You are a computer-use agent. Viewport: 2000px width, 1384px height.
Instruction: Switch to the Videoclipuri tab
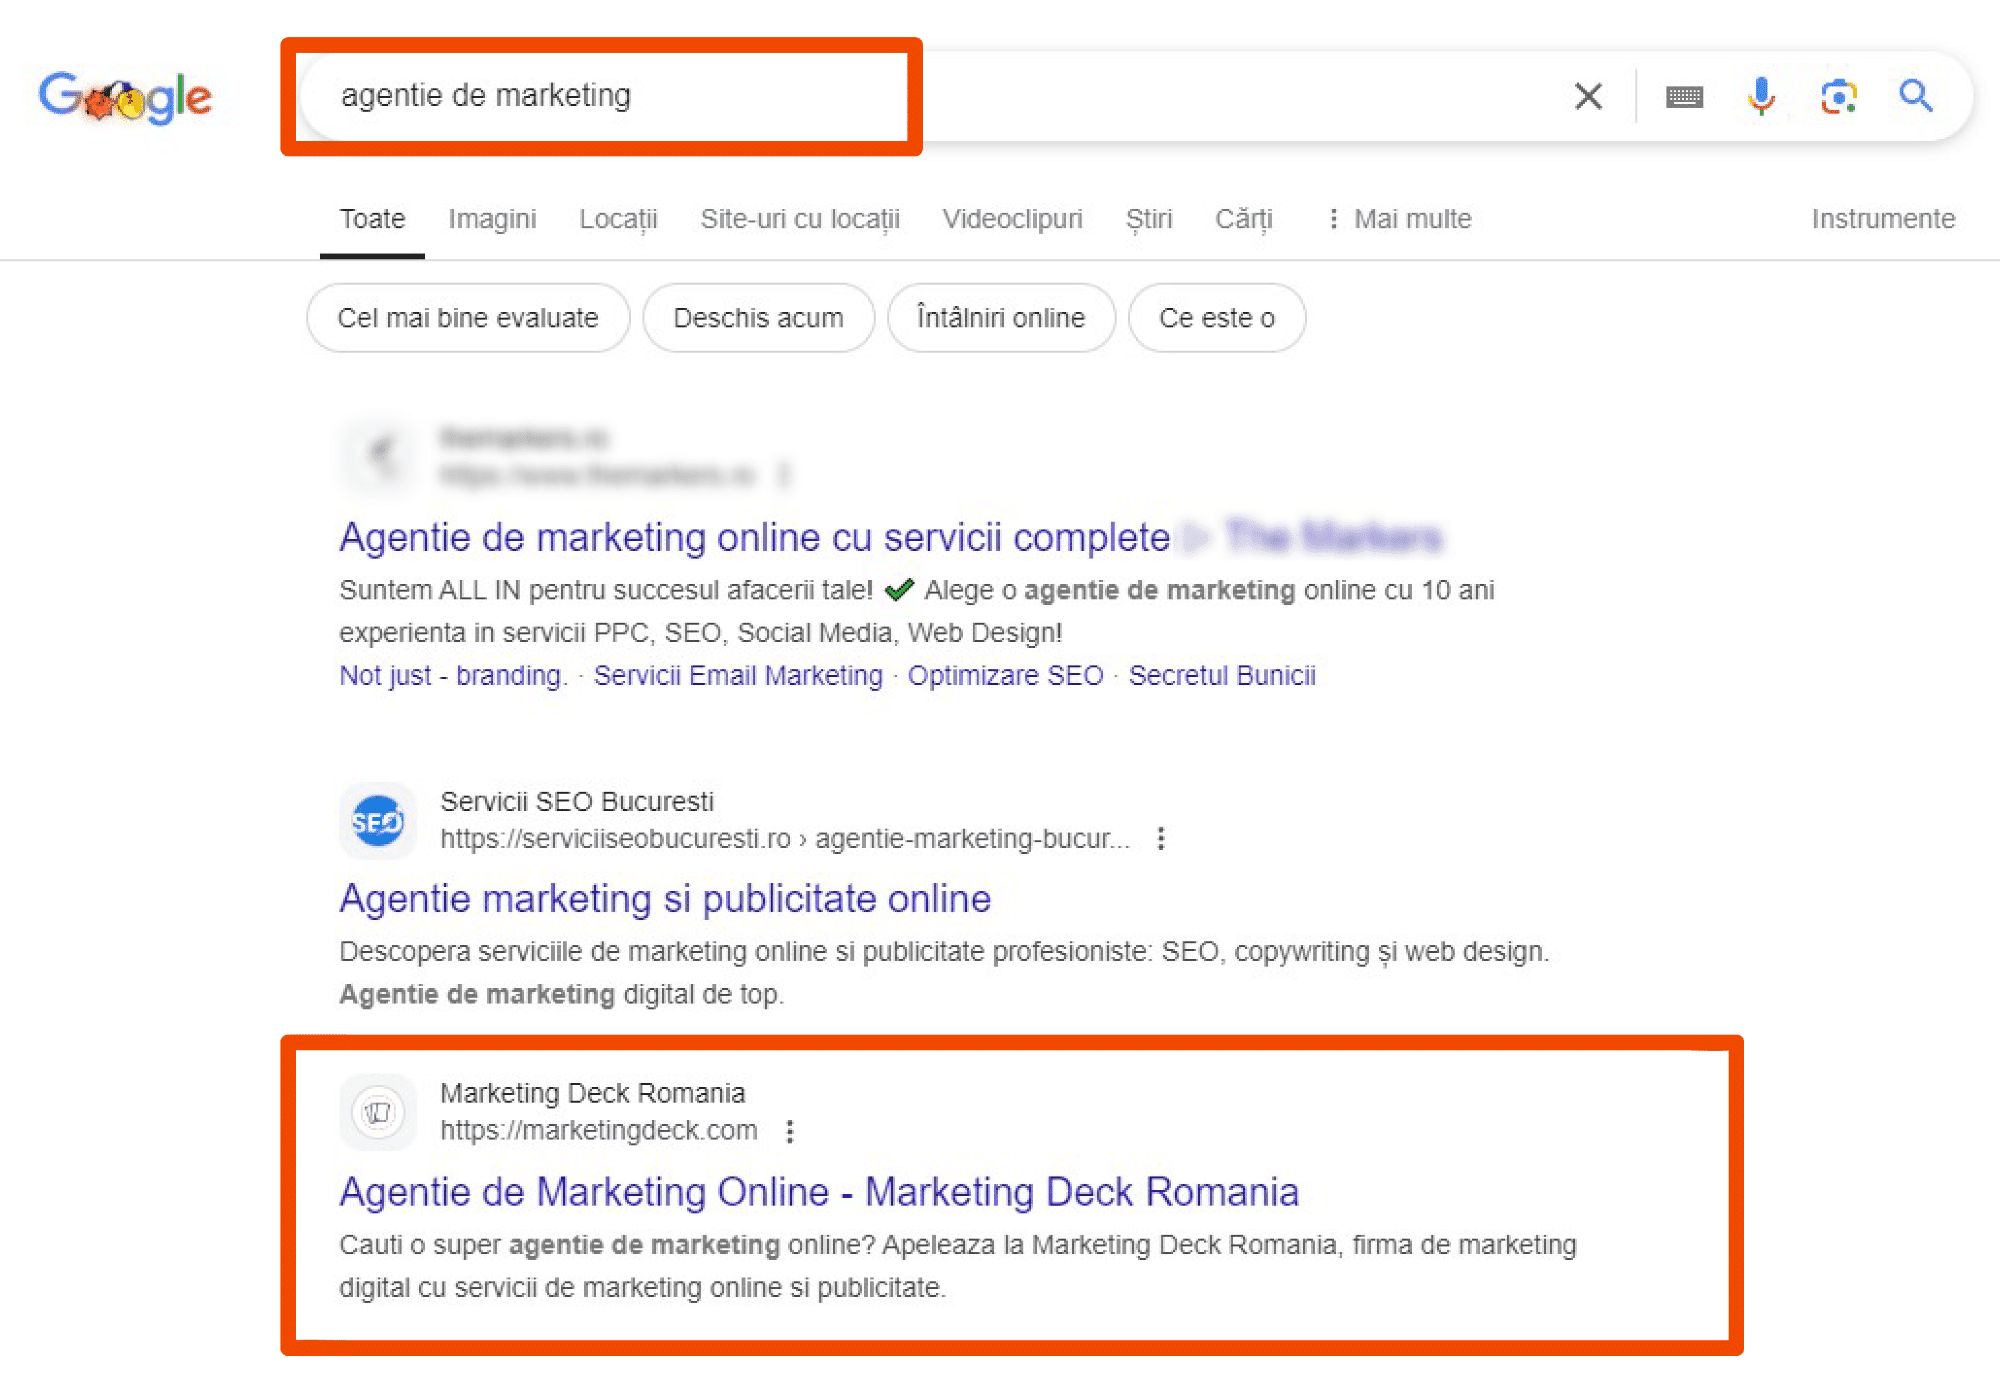pyautogui.click(x=1012, y=219)
